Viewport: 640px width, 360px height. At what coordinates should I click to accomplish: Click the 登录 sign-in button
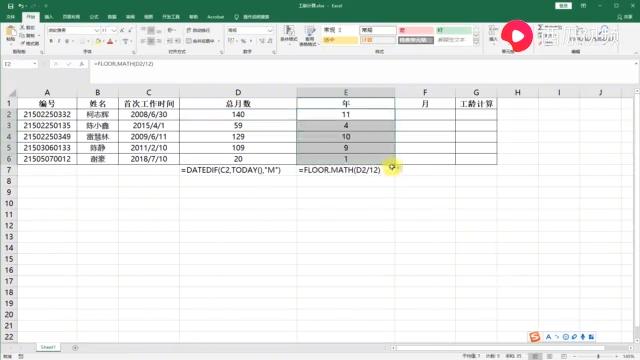coord(564,6)
